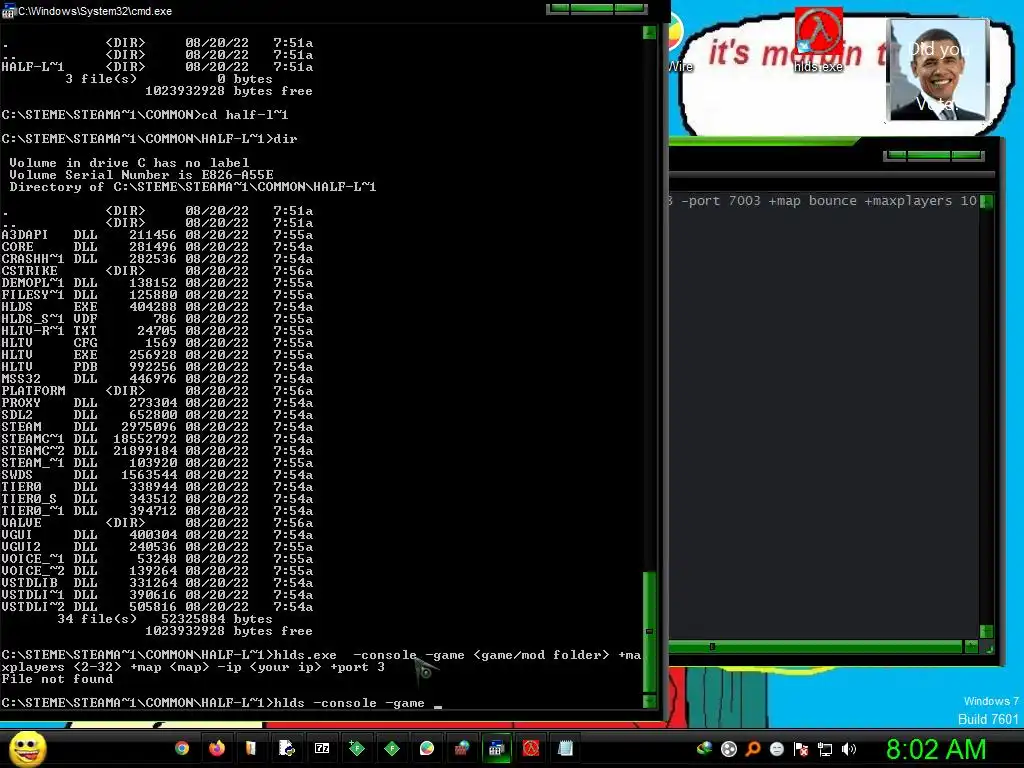Open hlds.exe desktop shortcut
This screenshot has width=1024, height=768.
[818, 39]
